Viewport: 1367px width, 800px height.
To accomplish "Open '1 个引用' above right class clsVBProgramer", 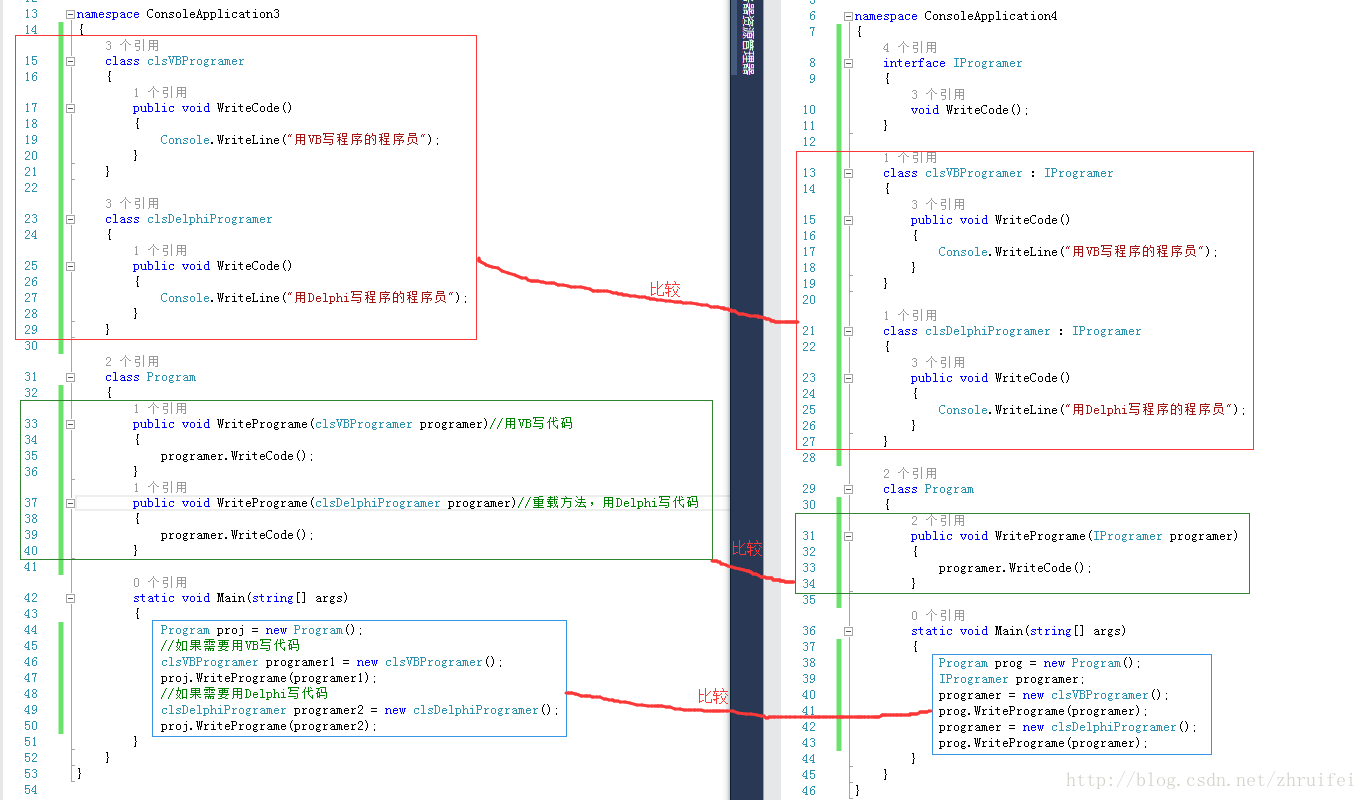I will coord(910,157).
